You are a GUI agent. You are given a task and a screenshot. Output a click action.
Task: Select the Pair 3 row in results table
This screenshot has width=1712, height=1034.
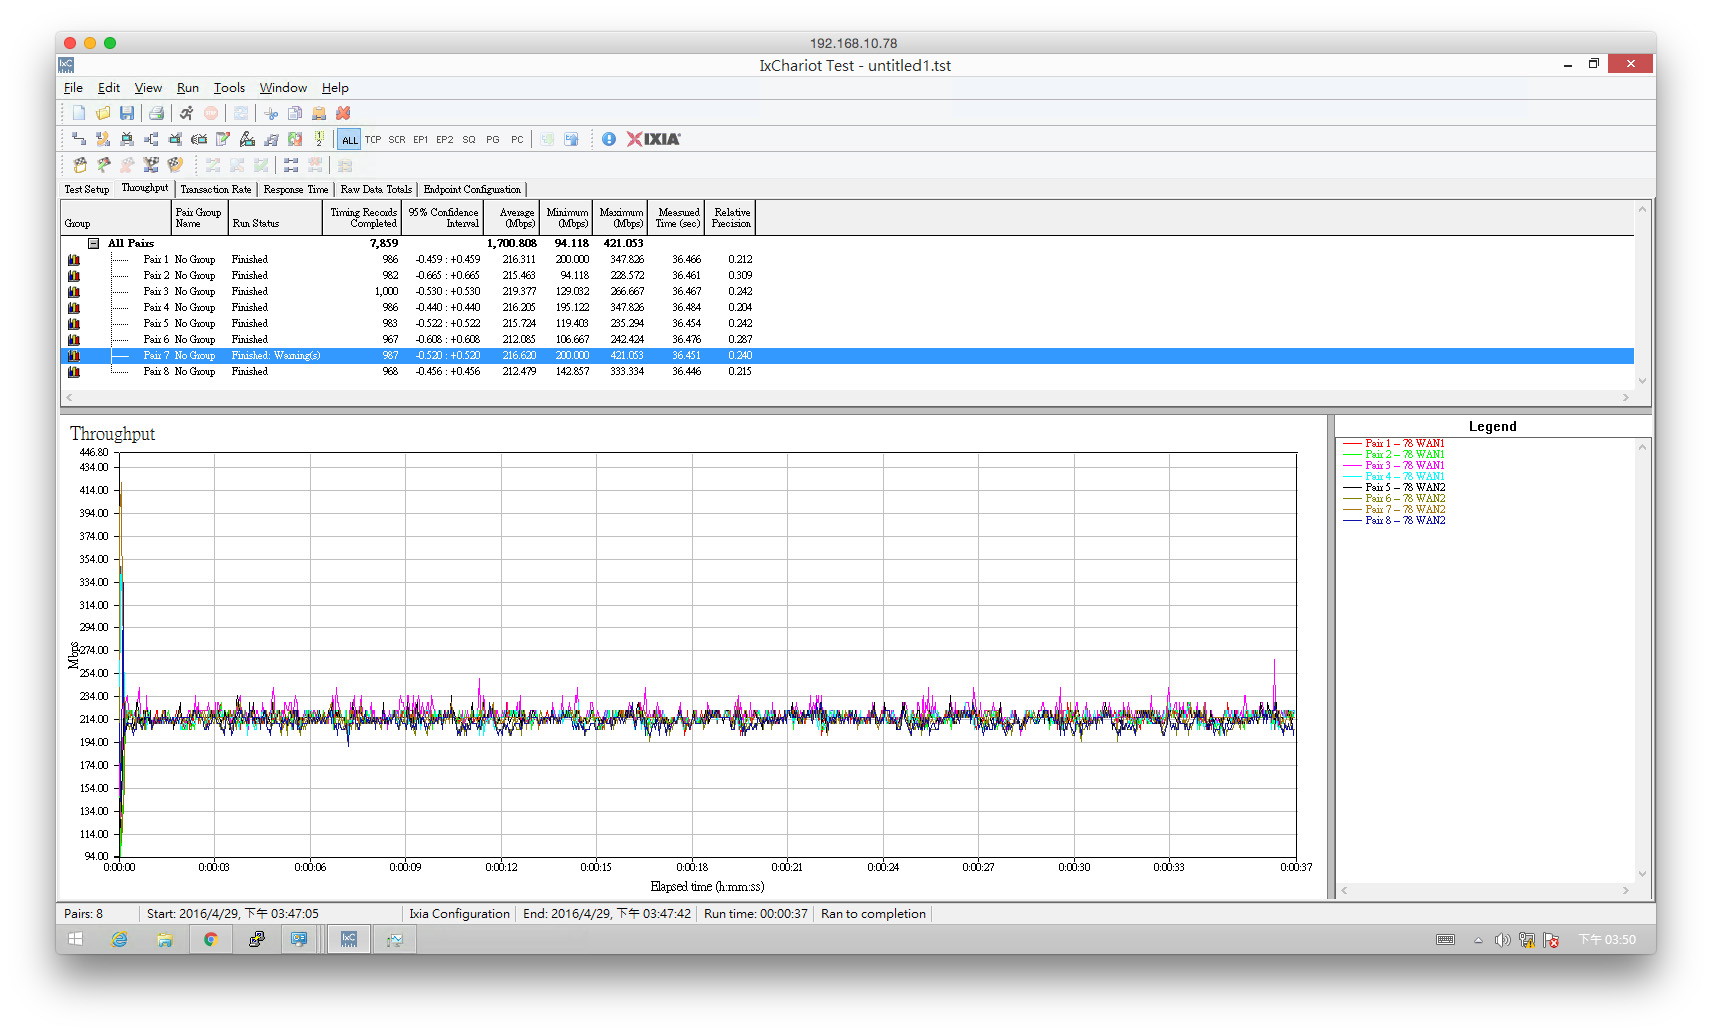(x=846, y=291)
